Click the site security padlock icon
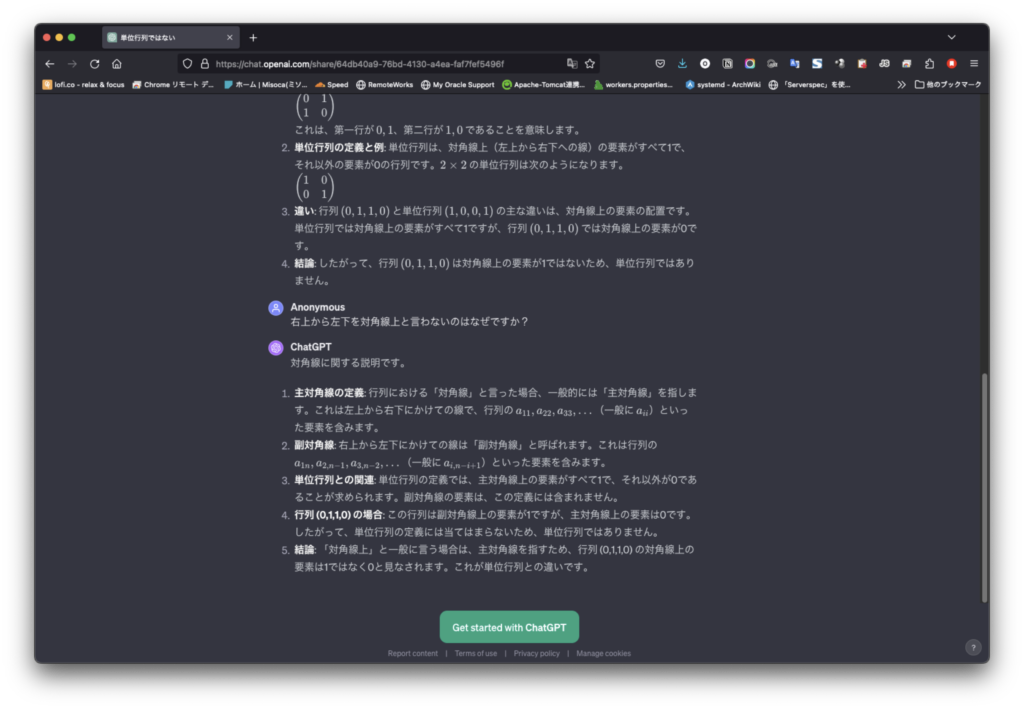 (x=204, y=63)
